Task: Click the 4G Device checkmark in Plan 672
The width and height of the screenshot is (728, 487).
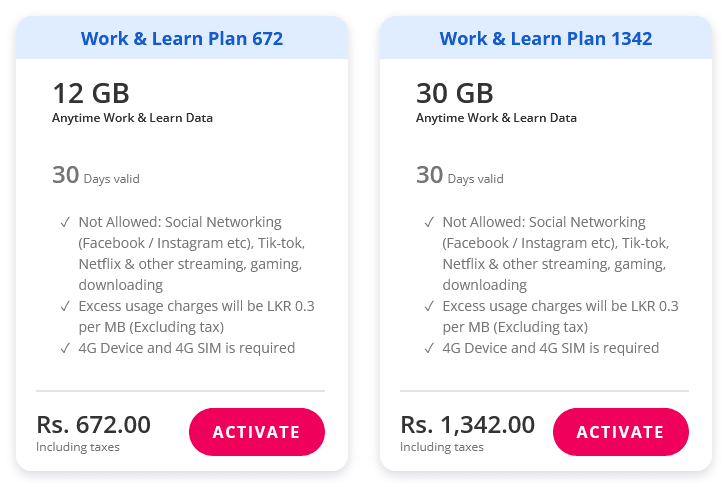Action: [x=65, y=348]
